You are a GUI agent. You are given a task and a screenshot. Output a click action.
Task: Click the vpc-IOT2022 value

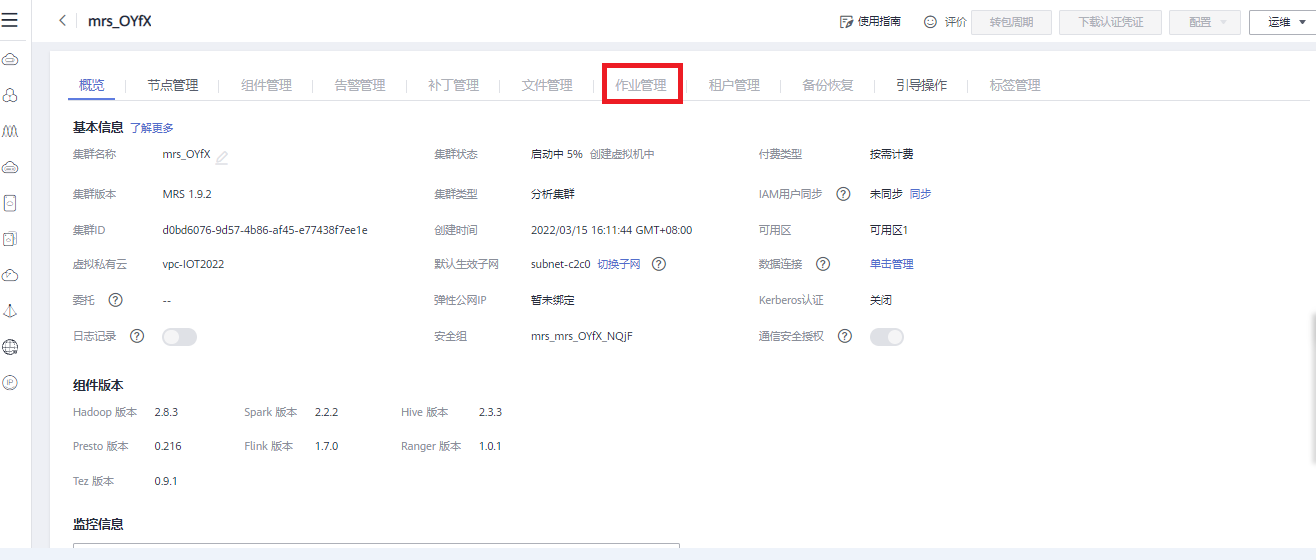pos(194,264)
